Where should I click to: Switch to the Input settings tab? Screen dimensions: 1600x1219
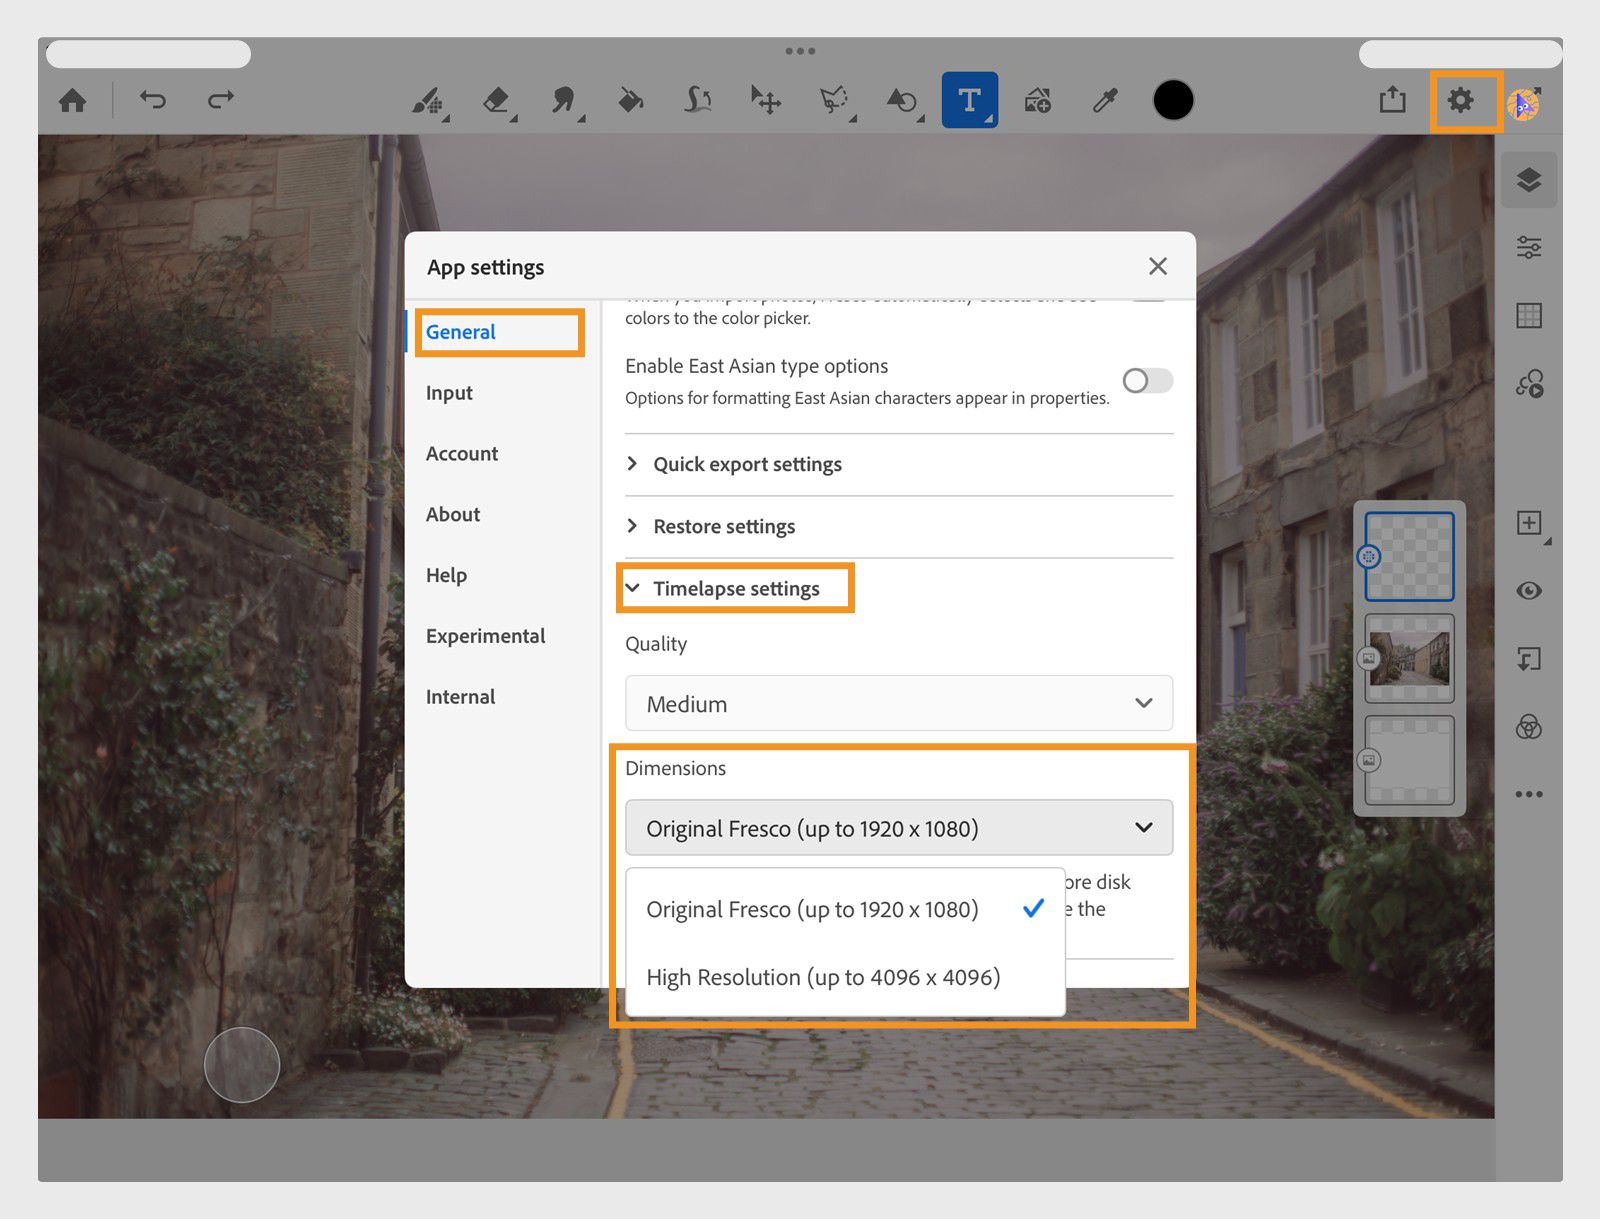pos(449,393)
